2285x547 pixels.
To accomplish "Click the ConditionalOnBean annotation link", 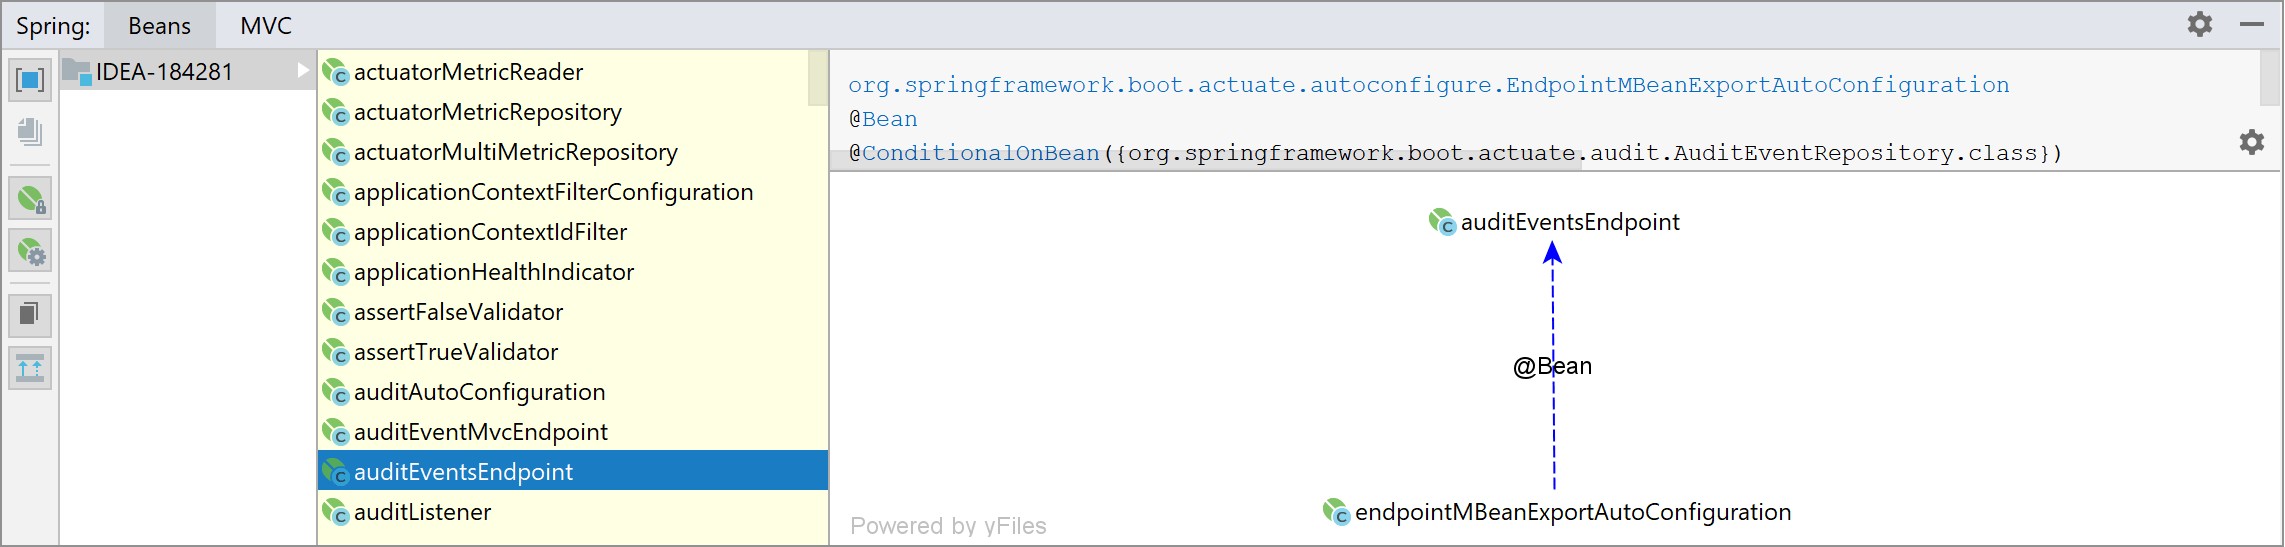I will (x=980, y=153).
